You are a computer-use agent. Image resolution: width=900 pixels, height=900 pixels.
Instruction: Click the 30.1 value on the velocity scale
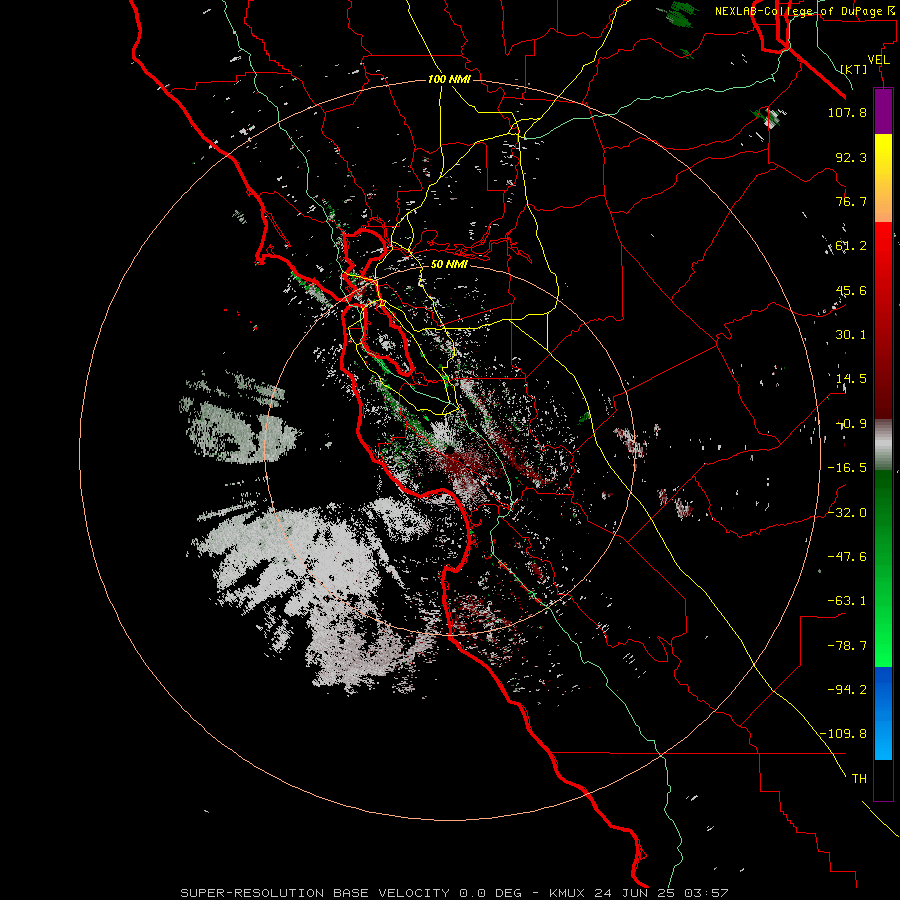[851, 335]
